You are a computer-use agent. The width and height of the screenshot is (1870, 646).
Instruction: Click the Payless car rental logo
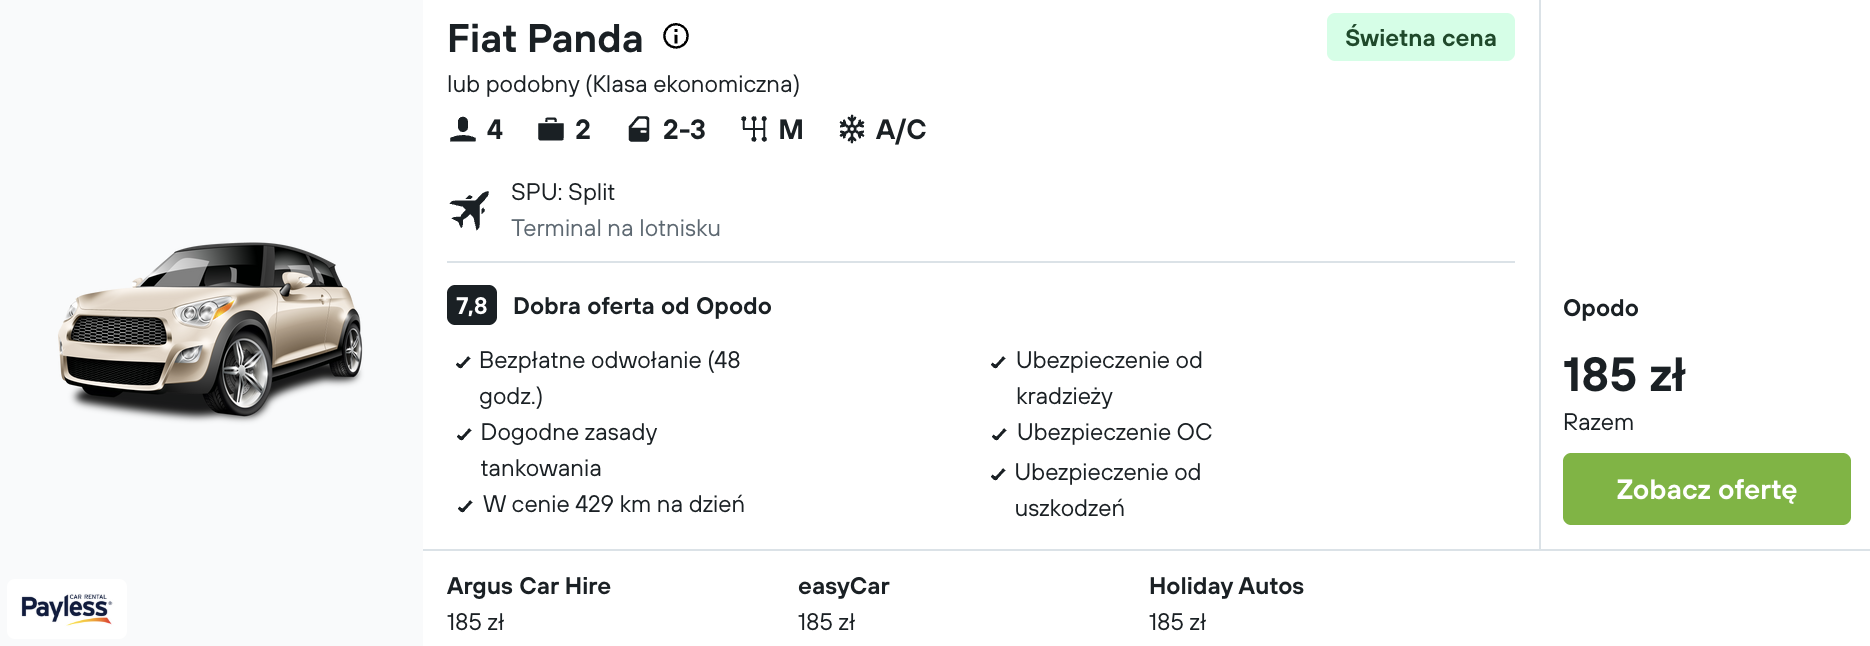coord(66,608)
